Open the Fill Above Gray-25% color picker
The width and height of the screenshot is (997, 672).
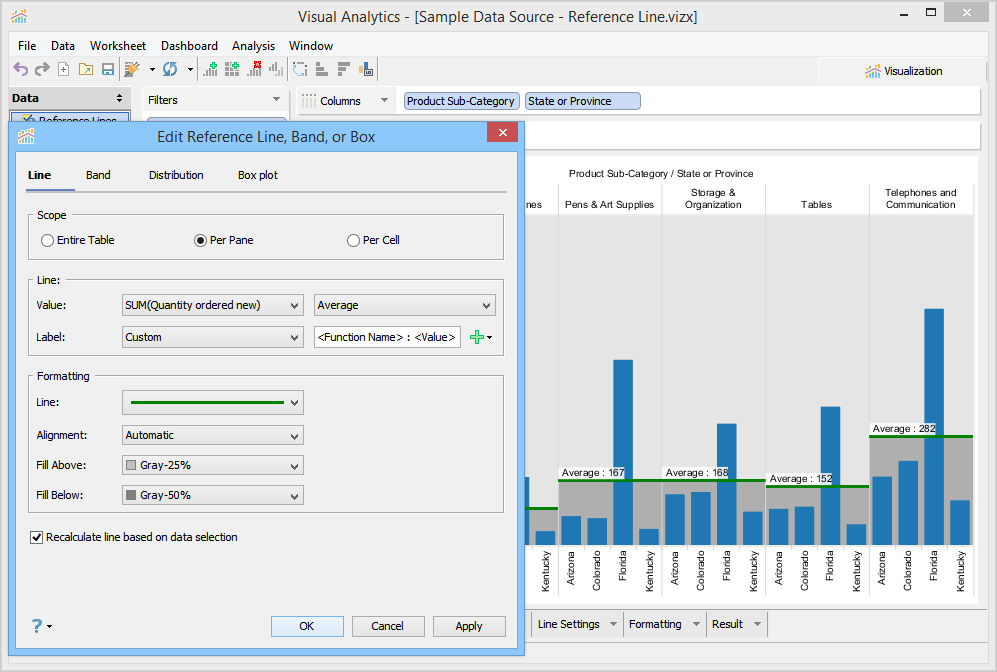(x=212, y=465)
